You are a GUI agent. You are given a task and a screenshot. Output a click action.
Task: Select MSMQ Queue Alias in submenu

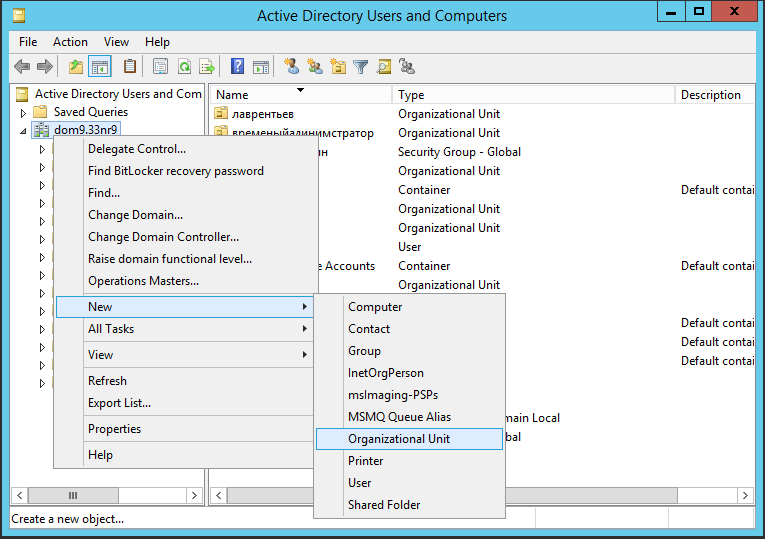point(409,417)
